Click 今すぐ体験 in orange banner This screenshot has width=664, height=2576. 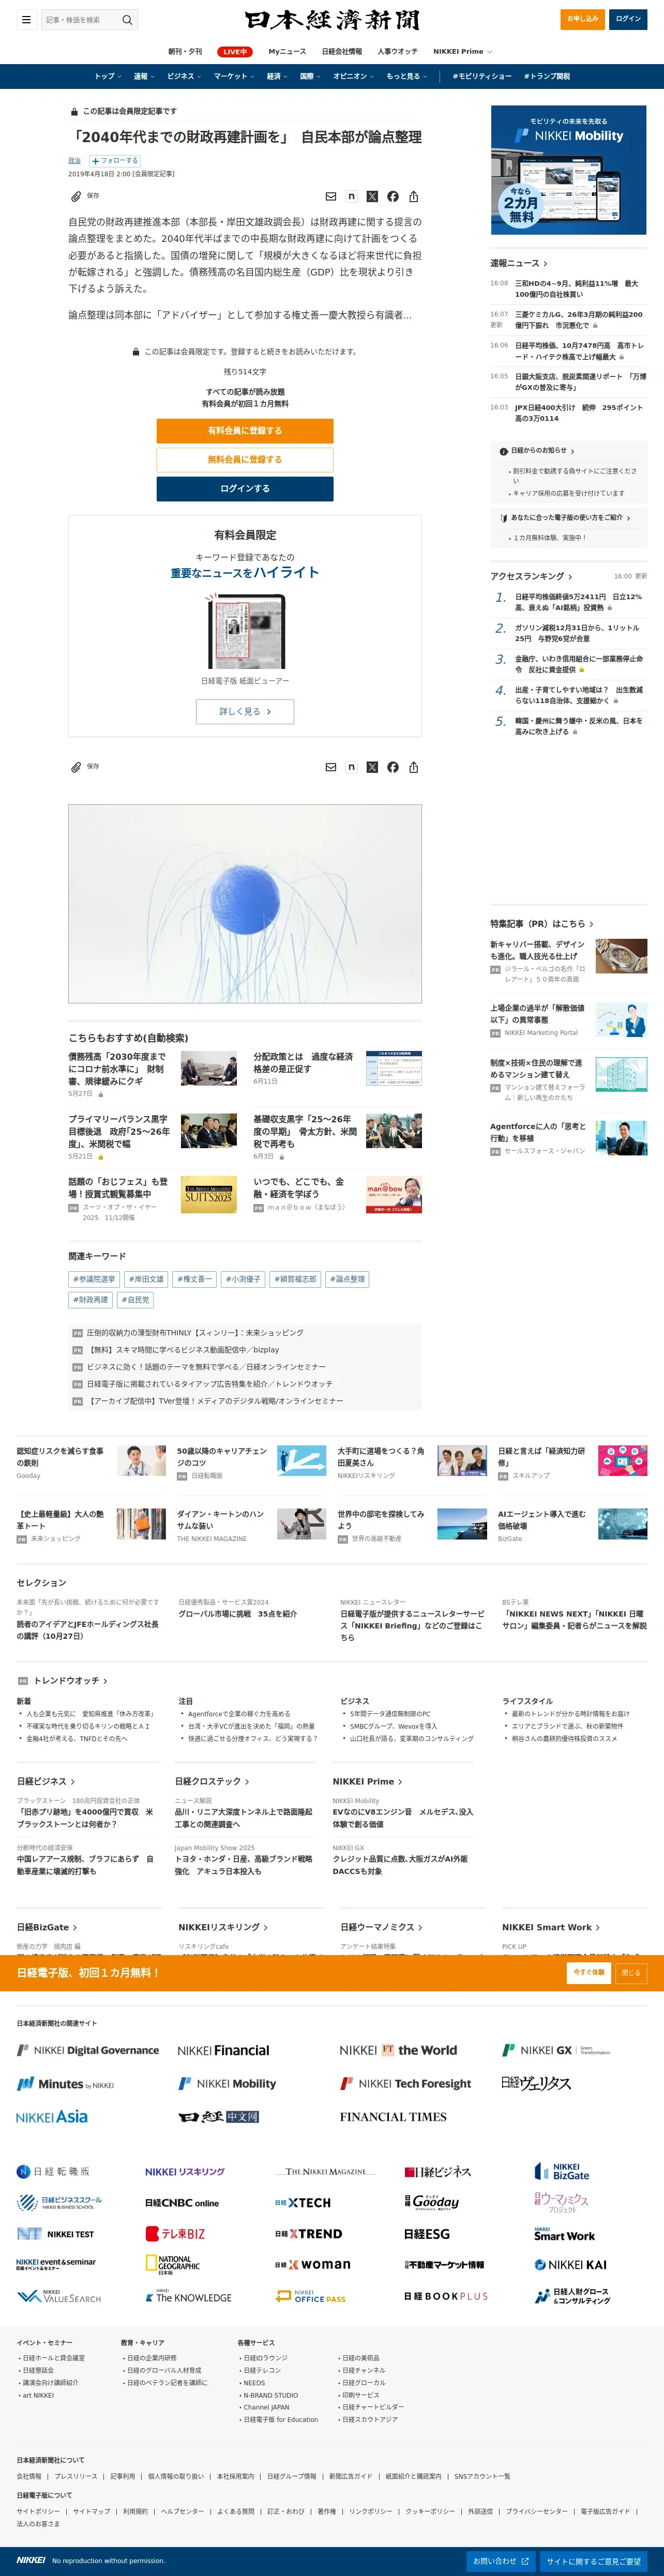589,1972
